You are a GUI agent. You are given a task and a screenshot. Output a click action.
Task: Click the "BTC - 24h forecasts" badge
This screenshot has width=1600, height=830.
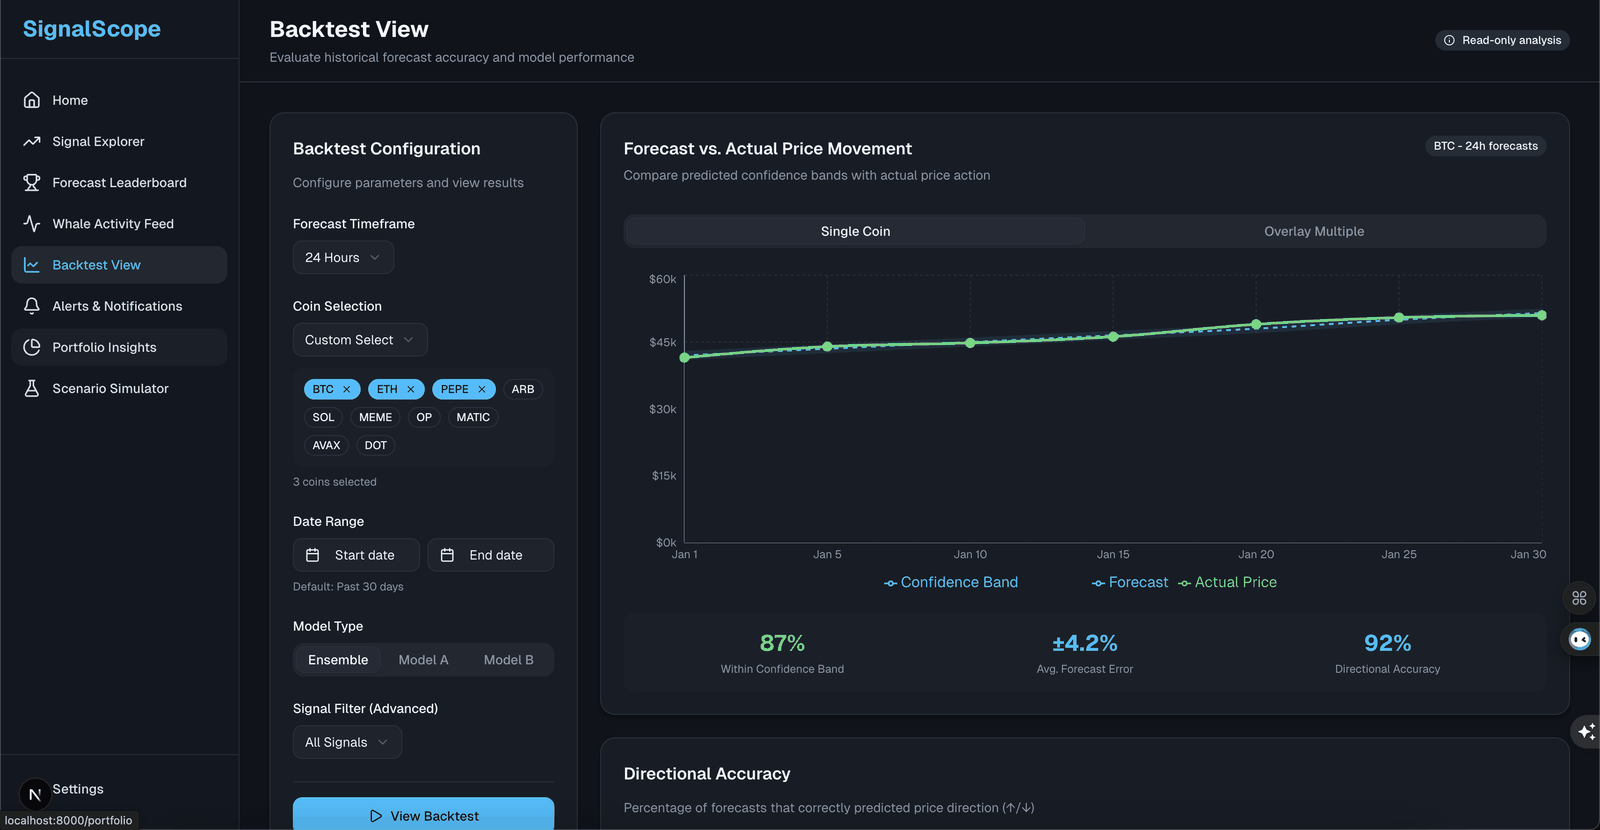point(1486,146)
